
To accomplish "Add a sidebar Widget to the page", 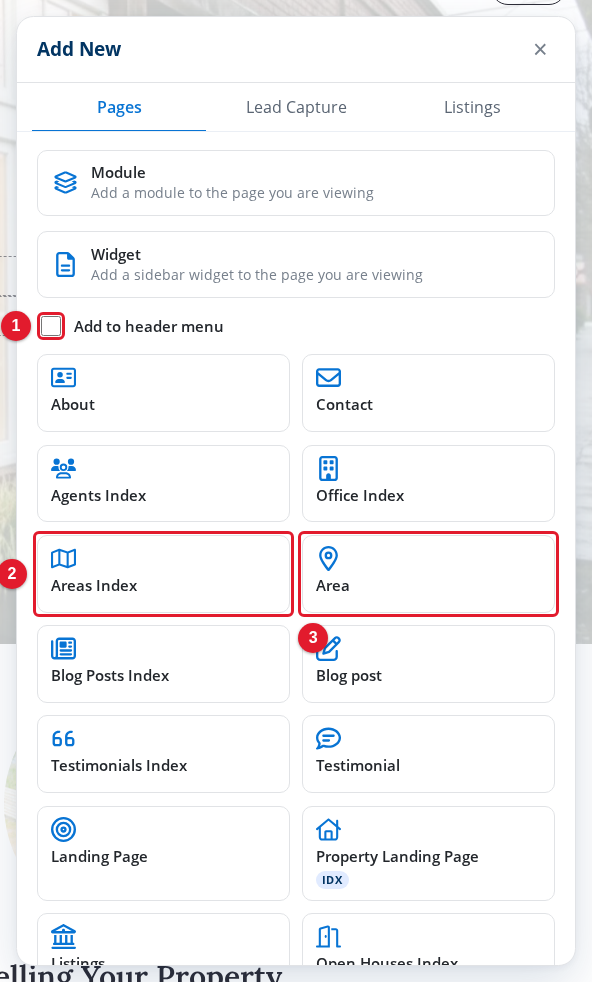I will coord(296,264).
